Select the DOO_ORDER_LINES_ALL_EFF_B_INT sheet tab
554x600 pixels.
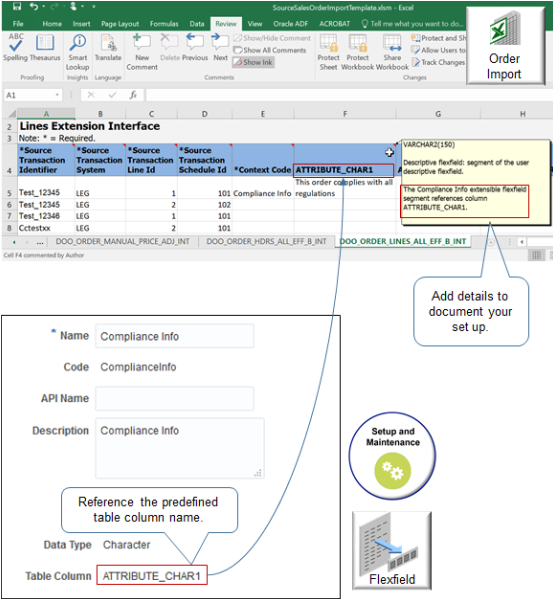[x=403, y=241]
